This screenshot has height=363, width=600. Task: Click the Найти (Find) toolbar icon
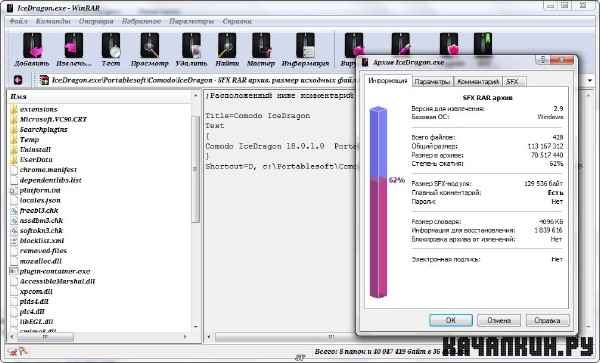coord(227,50)
